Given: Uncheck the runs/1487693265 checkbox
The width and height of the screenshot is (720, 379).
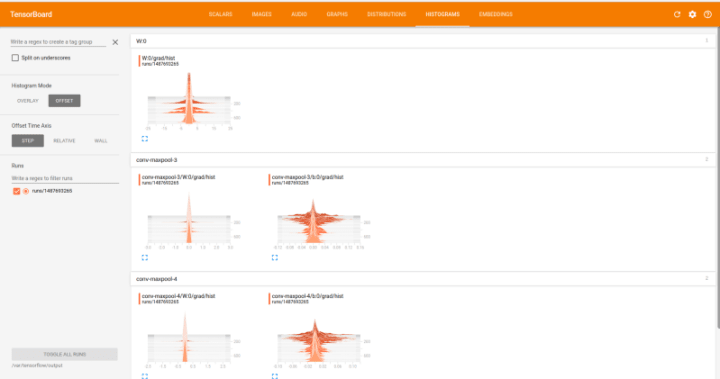Looking at the screenshot, I should 17,191.
